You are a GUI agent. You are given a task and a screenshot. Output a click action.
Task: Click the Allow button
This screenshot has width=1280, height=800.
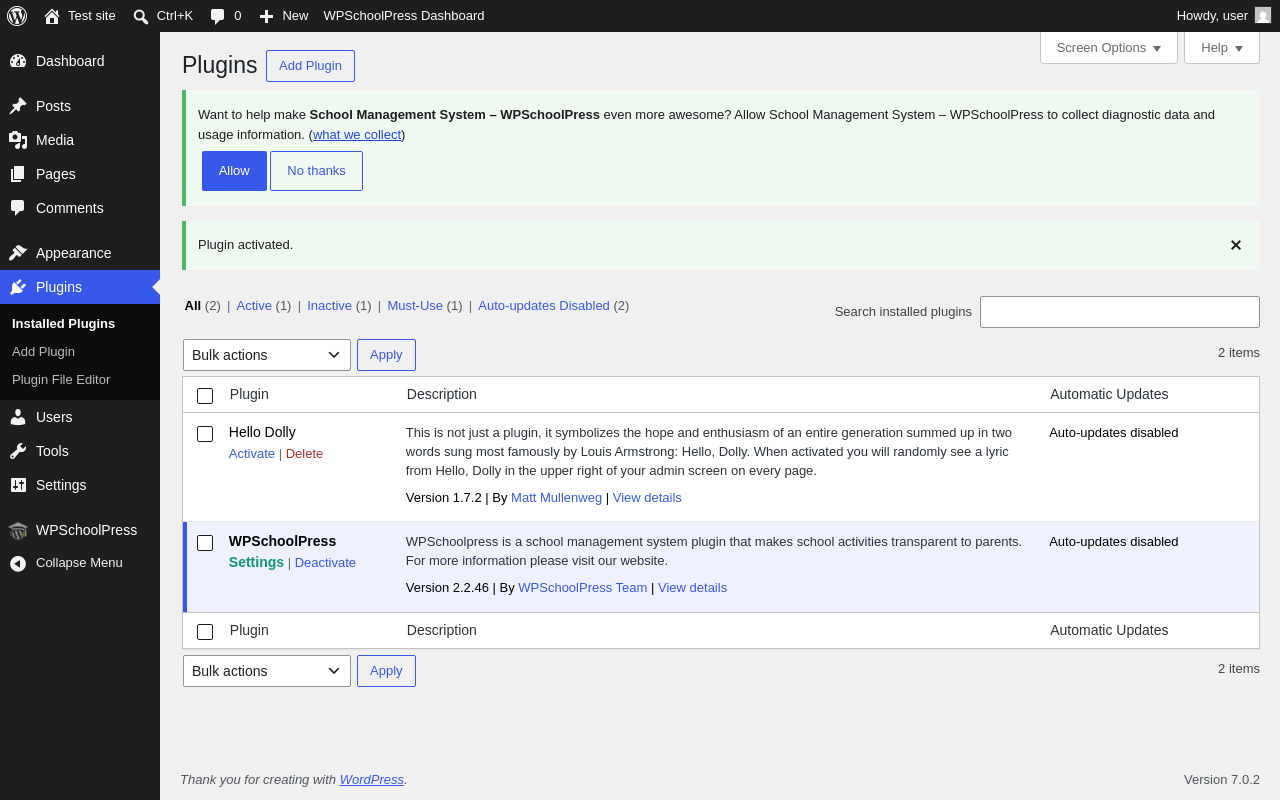point(234,171)
